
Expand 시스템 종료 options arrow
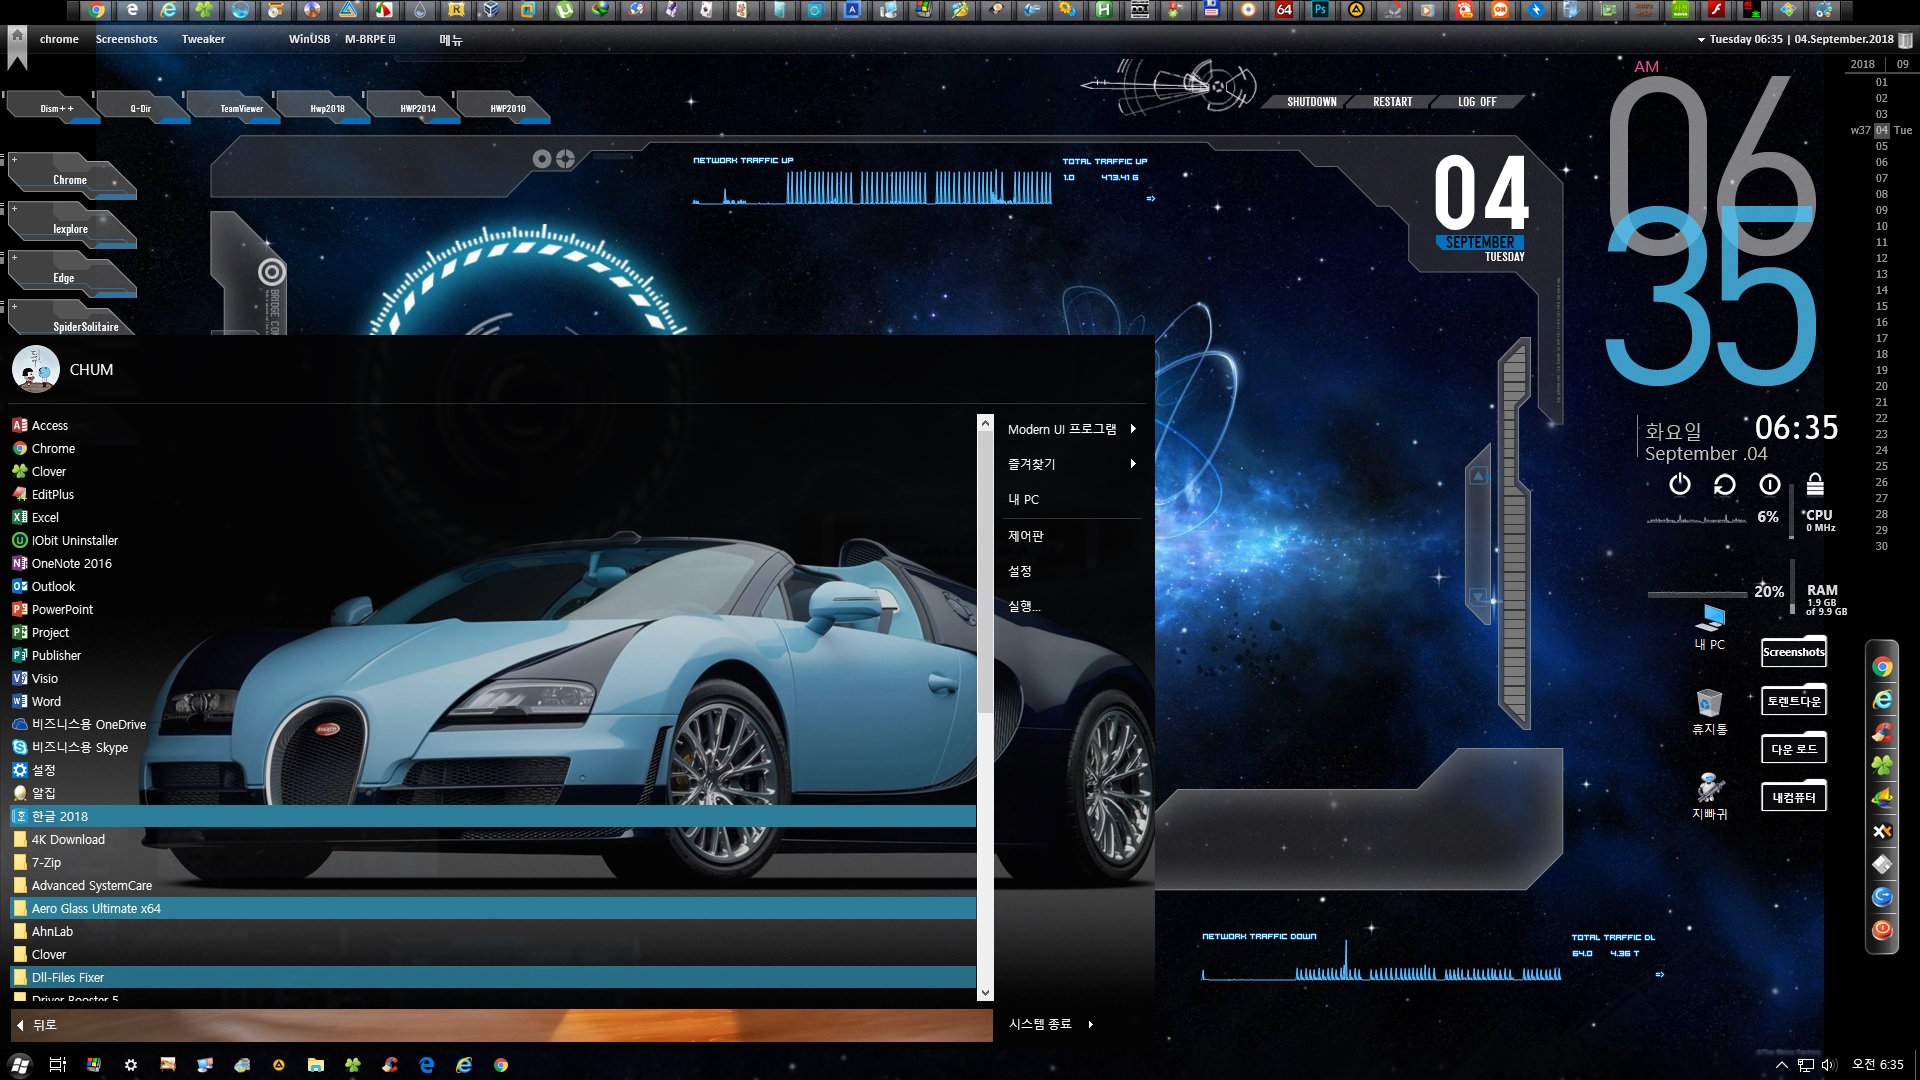point(1090,1024)
